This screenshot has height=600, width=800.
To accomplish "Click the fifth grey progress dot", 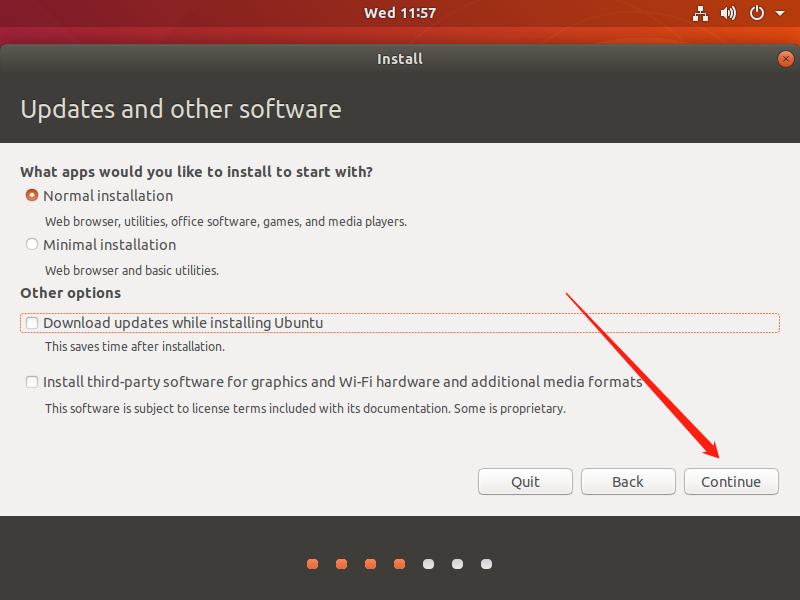I will coord(428,564).
